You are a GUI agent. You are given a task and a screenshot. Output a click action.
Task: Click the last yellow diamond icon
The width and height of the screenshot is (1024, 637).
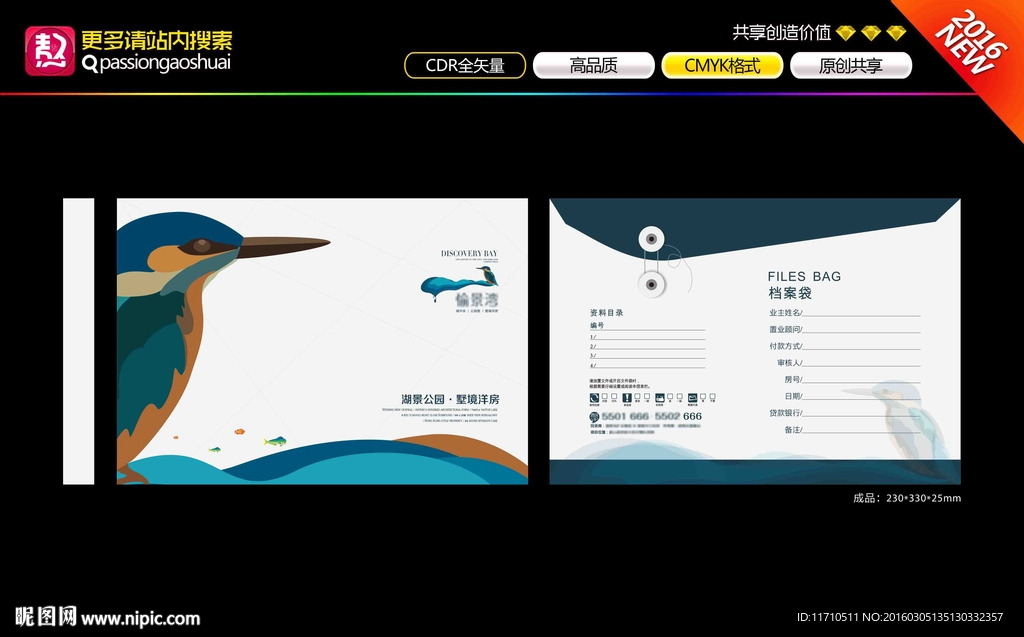tap(896, 33)
